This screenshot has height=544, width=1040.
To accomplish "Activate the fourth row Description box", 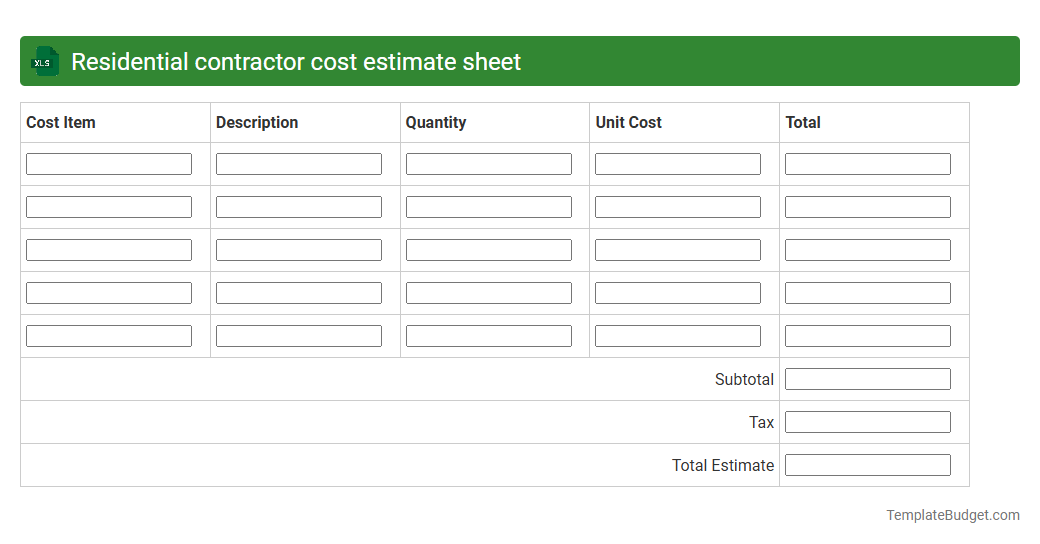I will (x=298, y=293).
